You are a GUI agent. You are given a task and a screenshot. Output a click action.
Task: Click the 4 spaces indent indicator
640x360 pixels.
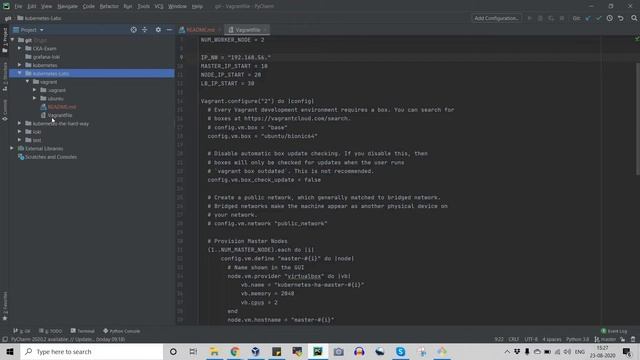552,339
